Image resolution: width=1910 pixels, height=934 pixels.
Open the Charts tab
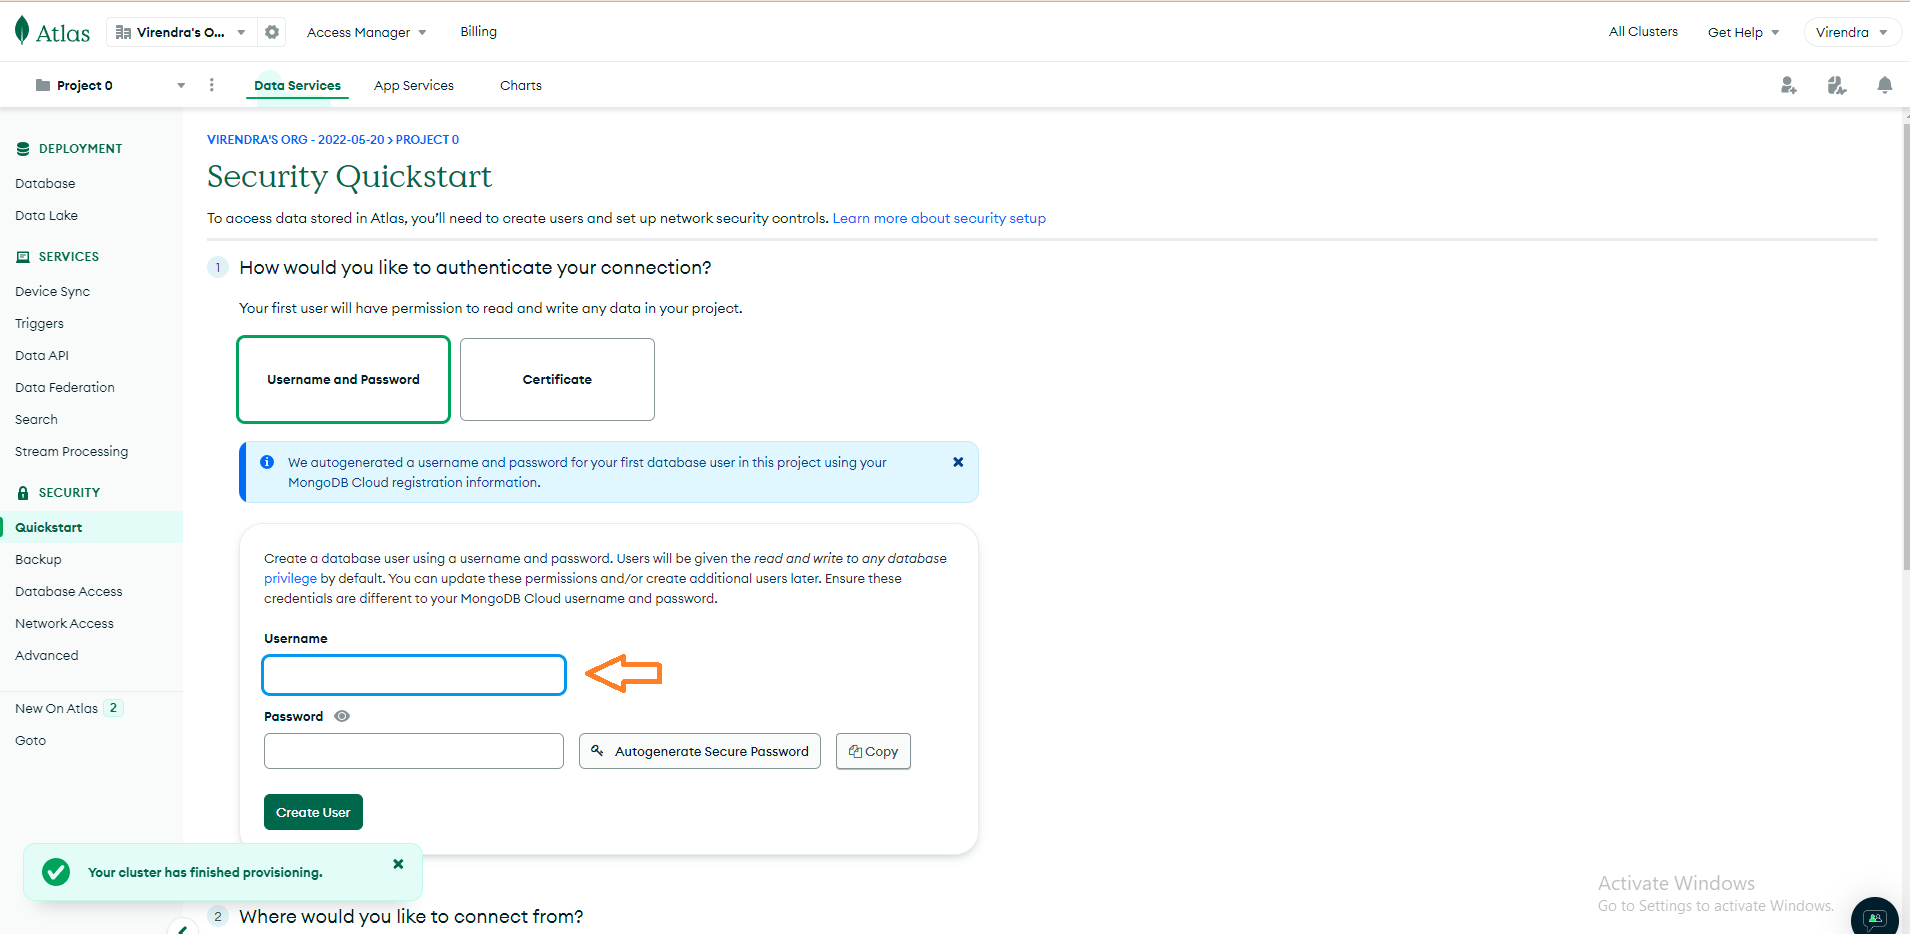pos(520,85)
